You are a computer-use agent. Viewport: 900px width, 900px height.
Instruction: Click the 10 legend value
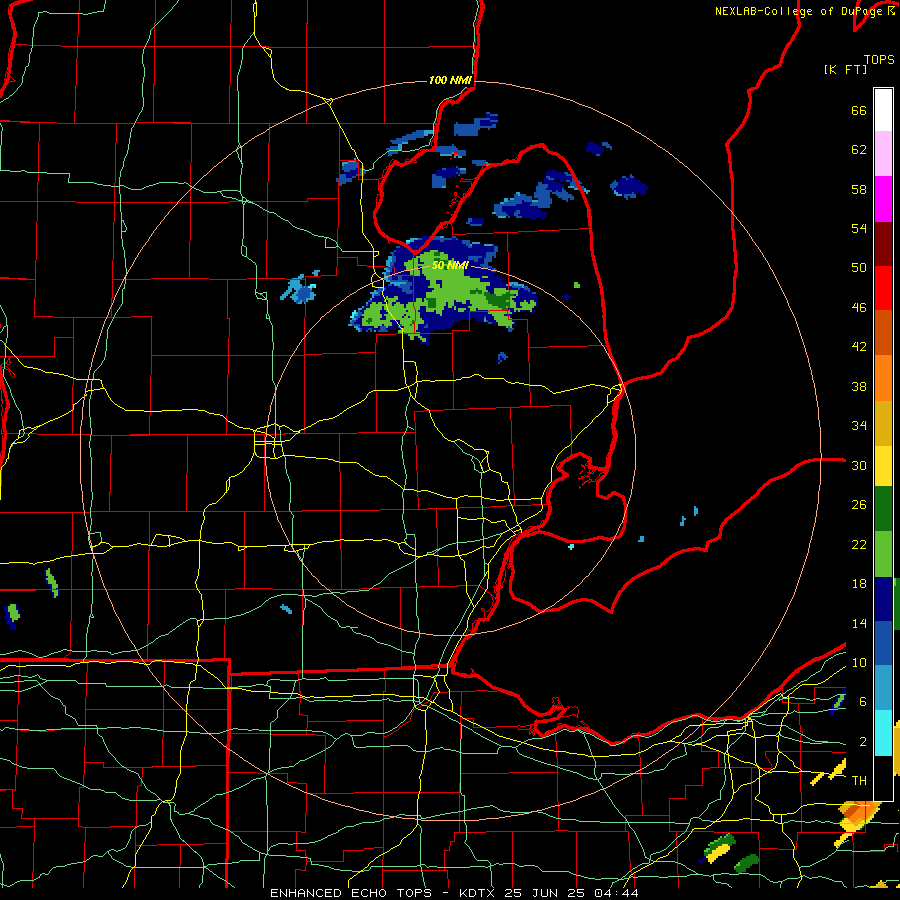pos(859,662)
